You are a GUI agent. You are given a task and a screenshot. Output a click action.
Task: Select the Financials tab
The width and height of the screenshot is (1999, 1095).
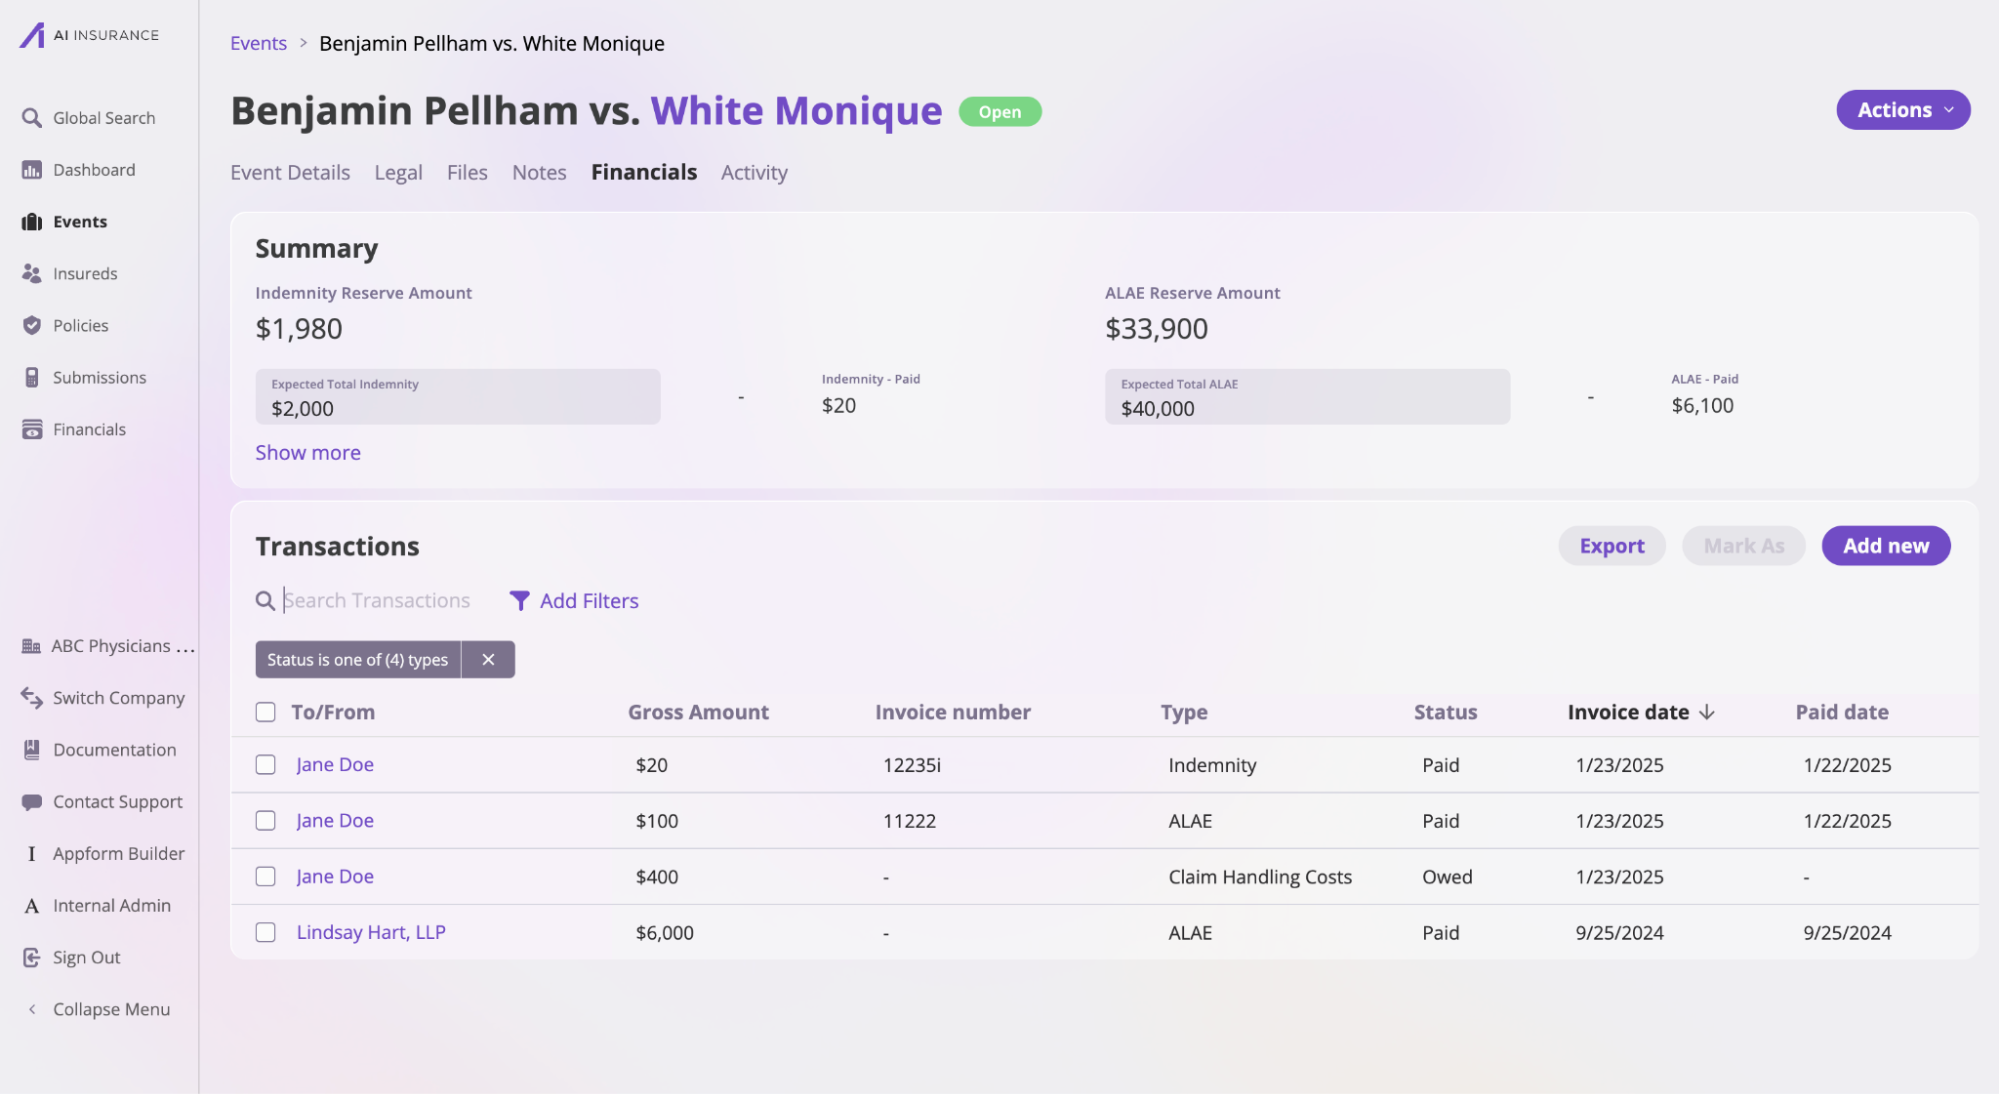click(x=644, y=172)
